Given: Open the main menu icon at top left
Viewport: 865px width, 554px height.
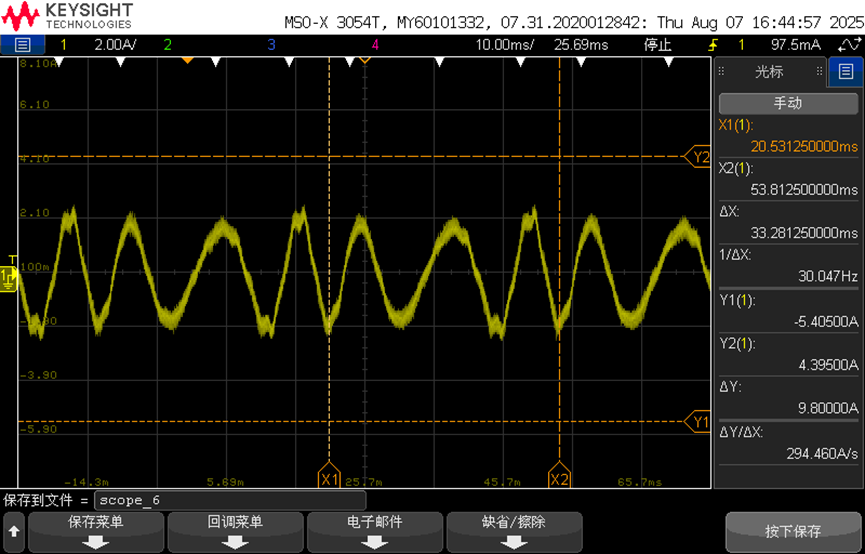Looking at the screenshot, I should (x=22, y=45).
